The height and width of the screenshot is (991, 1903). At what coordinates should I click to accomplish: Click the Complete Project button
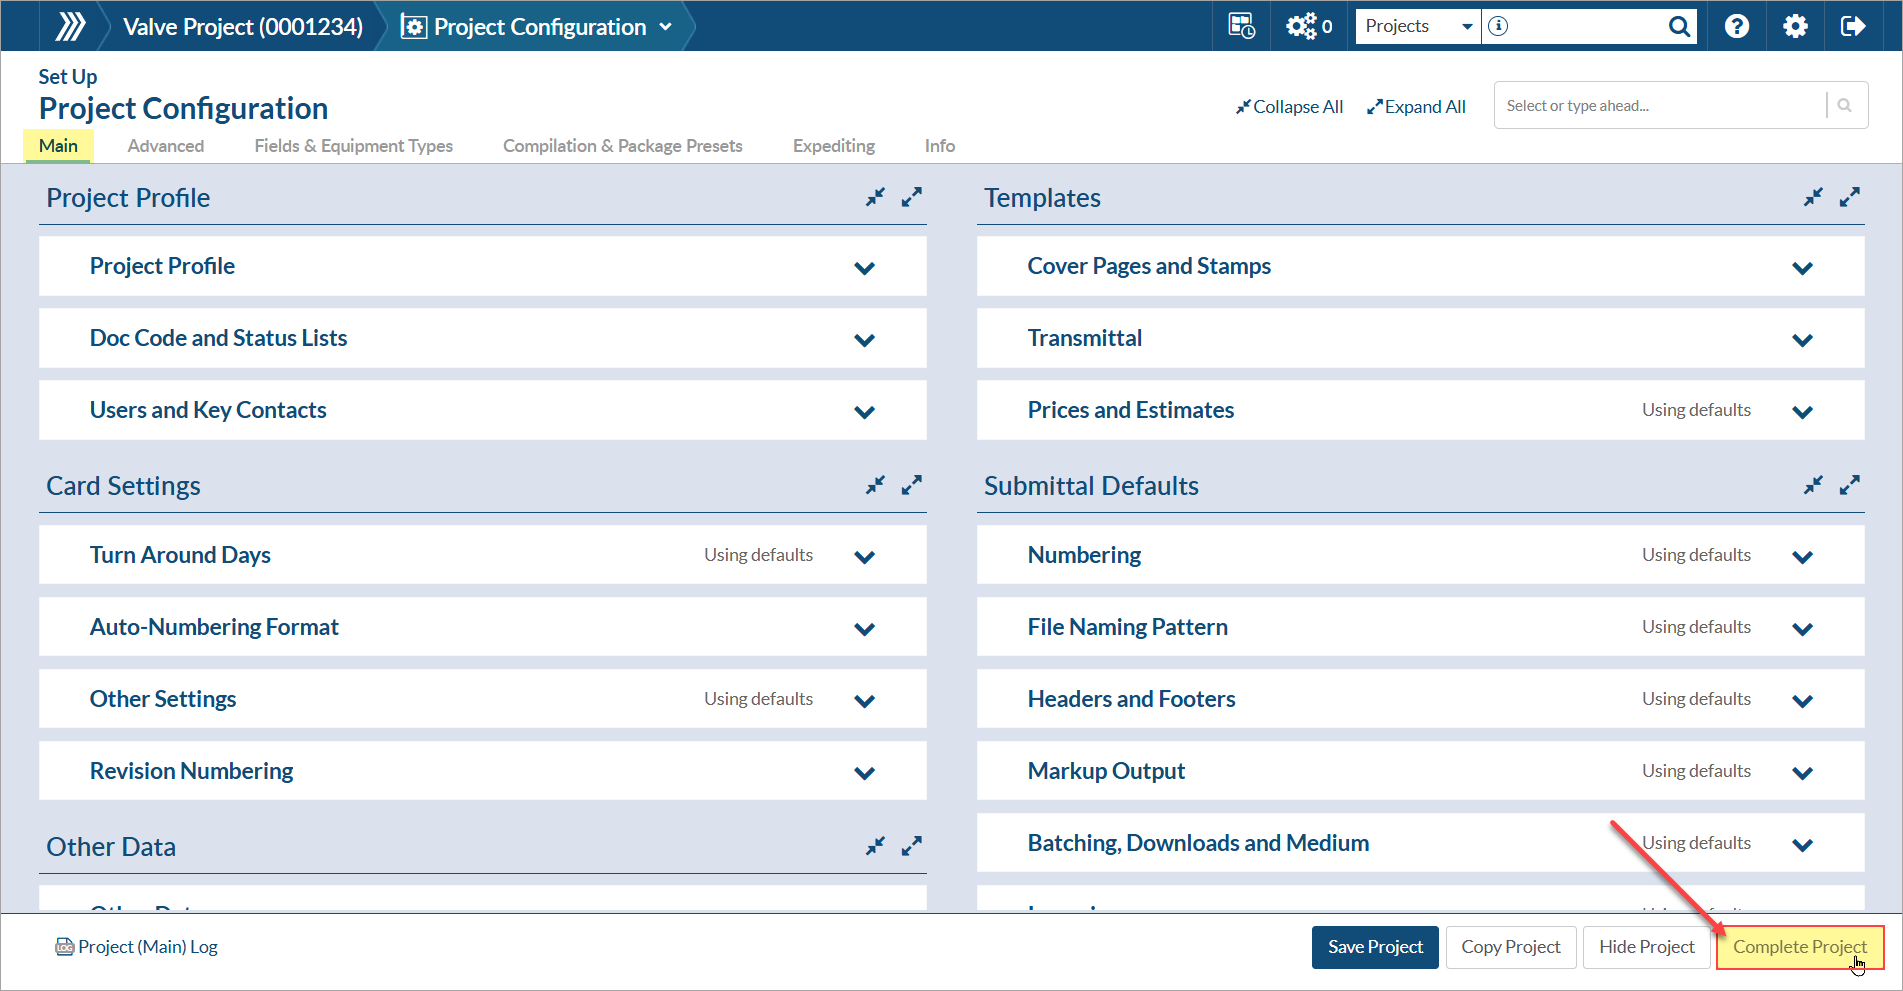point(1799,947)
